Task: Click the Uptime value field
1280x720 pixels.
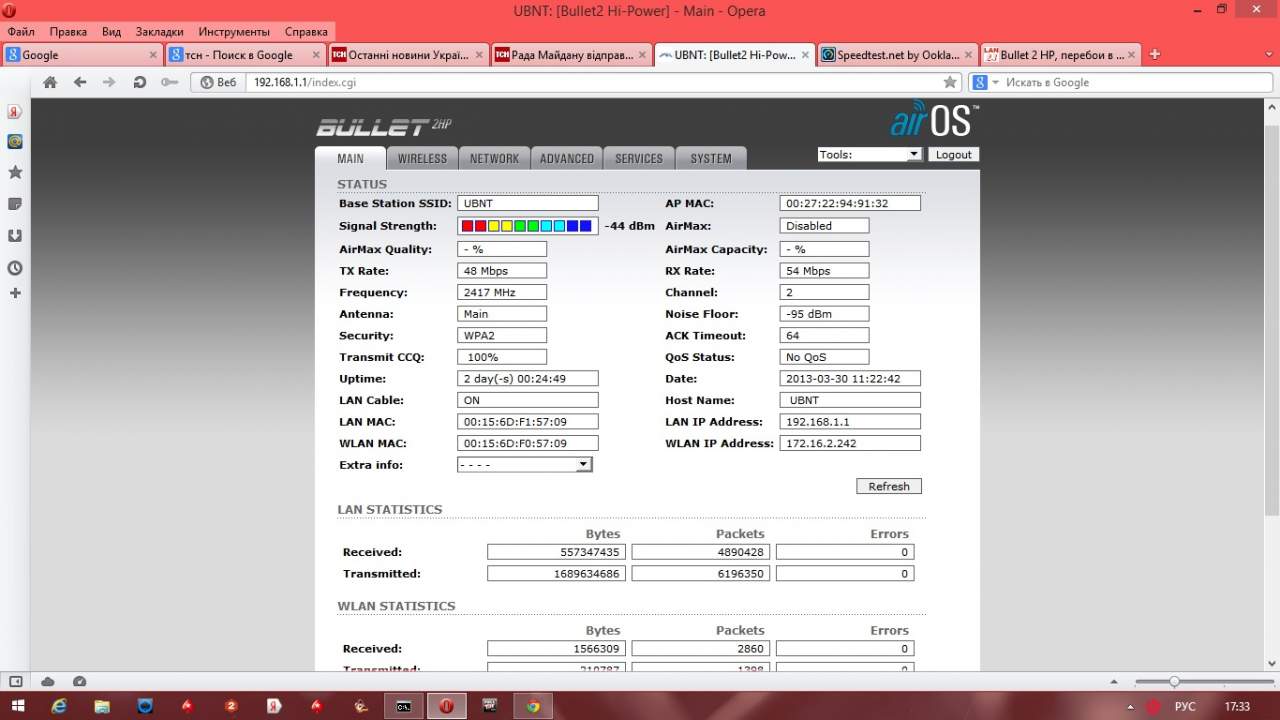Action: click(x=528, y=379)
